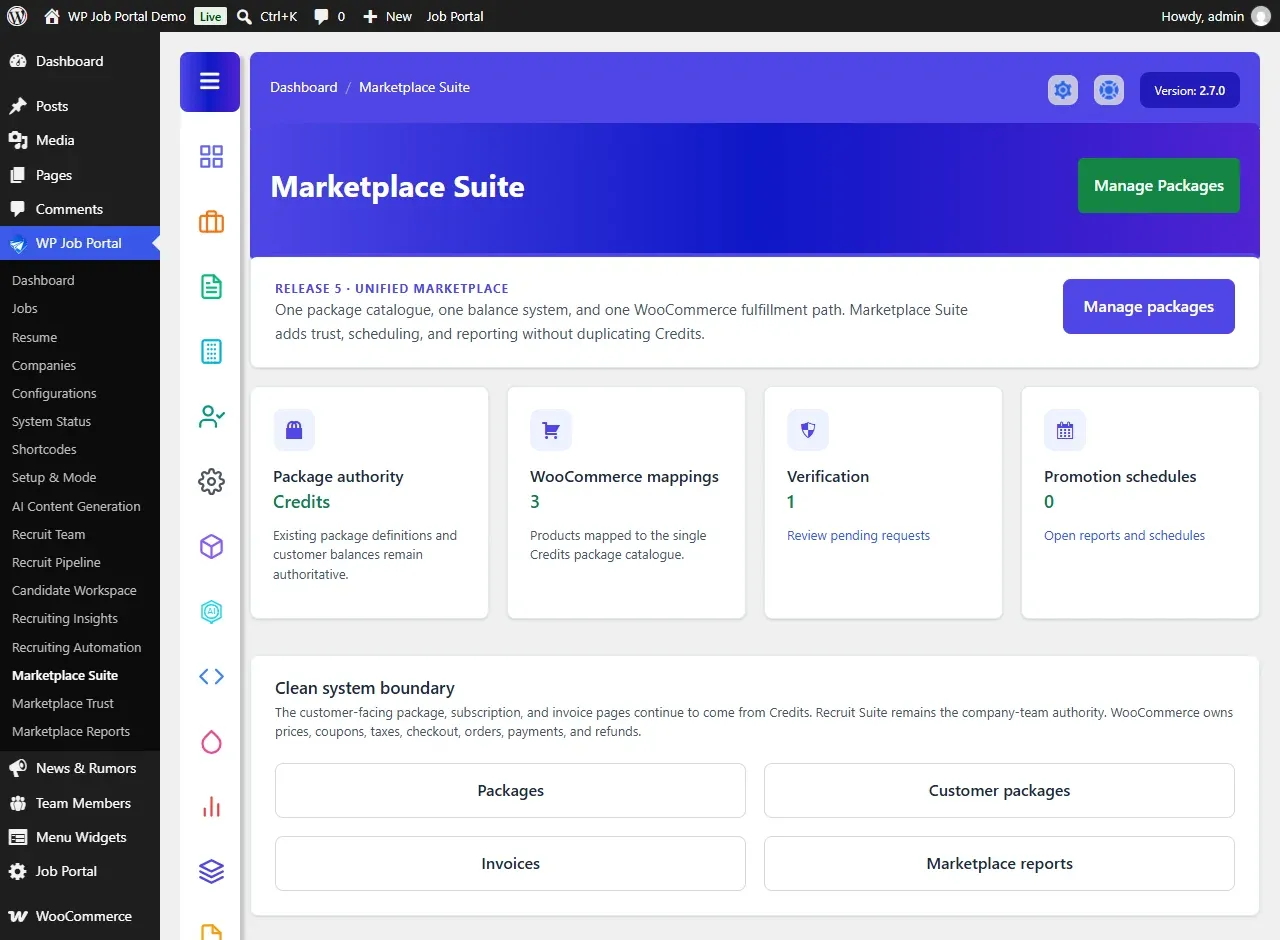Click the Invoices button

[x=510, y=864]
